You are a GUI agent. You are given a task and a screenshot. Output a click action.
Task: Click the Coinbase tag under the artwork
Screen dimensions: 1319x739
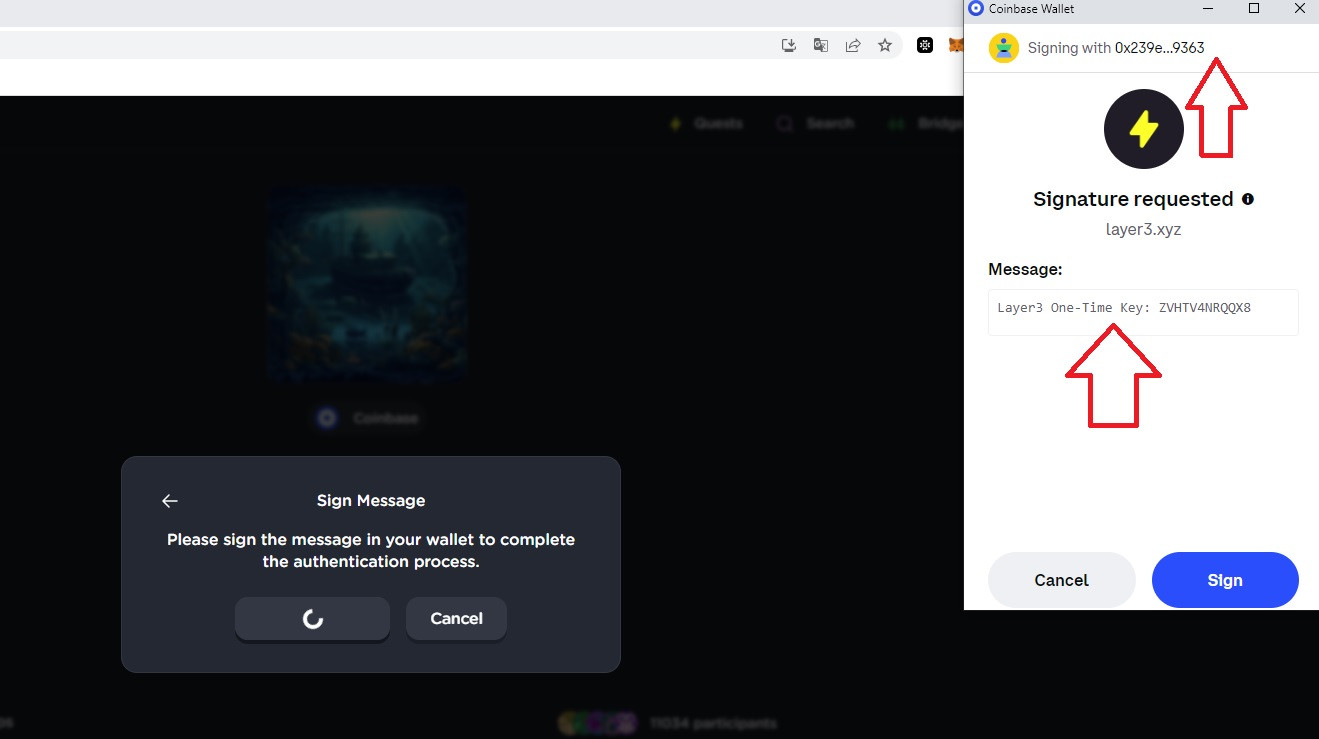367,418
